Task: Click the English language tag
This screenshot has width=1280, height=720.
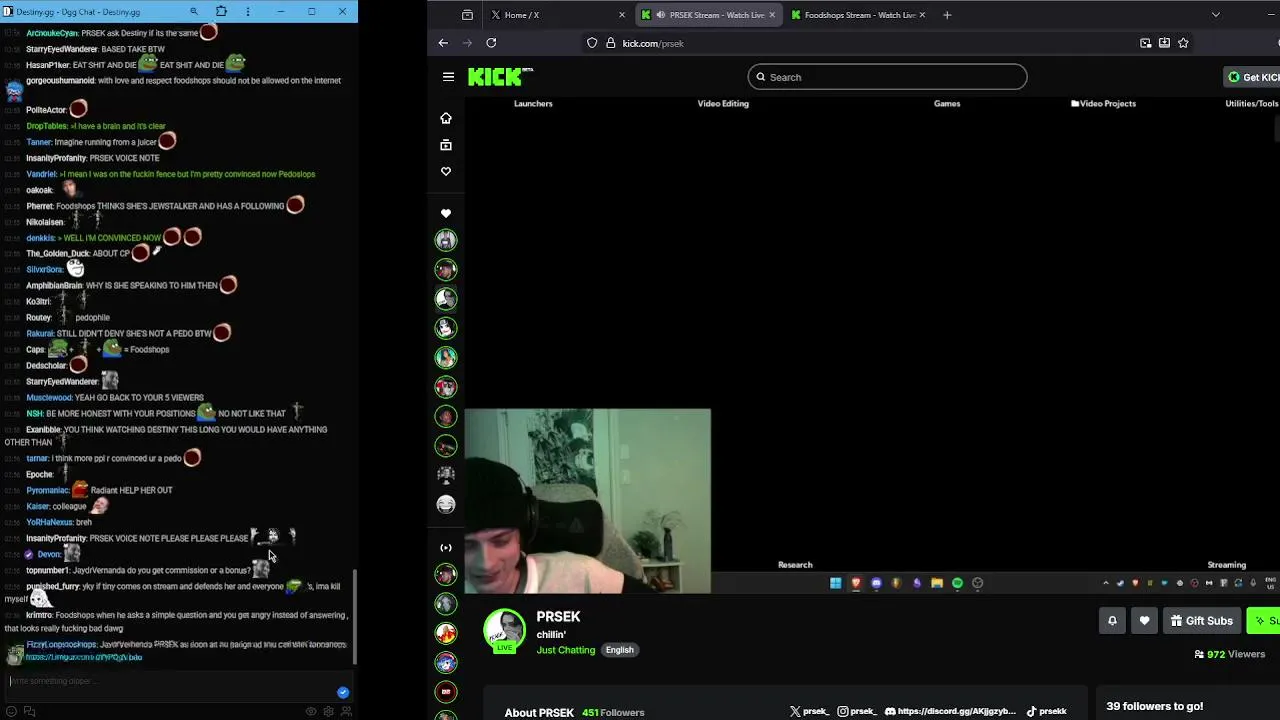Action: [x=619, y=650]
